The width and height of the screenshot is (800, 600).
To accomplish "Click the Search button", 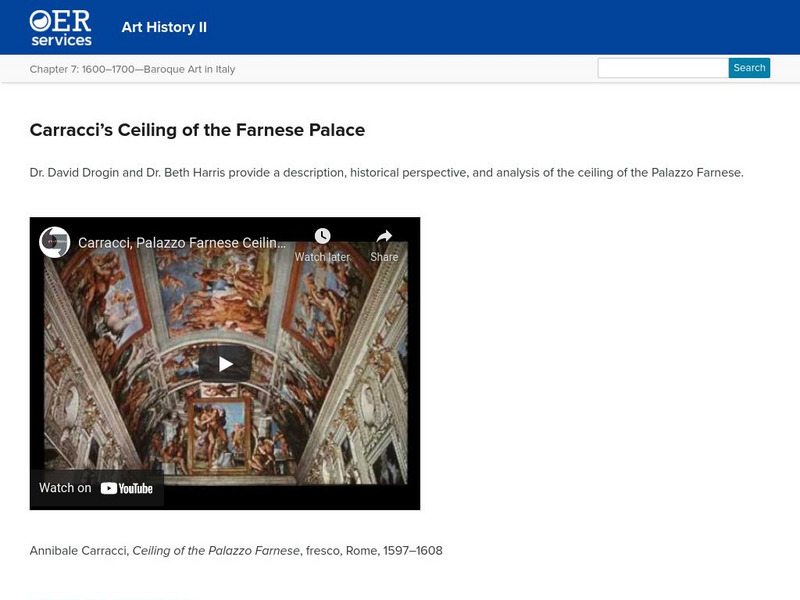I will [x=749, y=68].
